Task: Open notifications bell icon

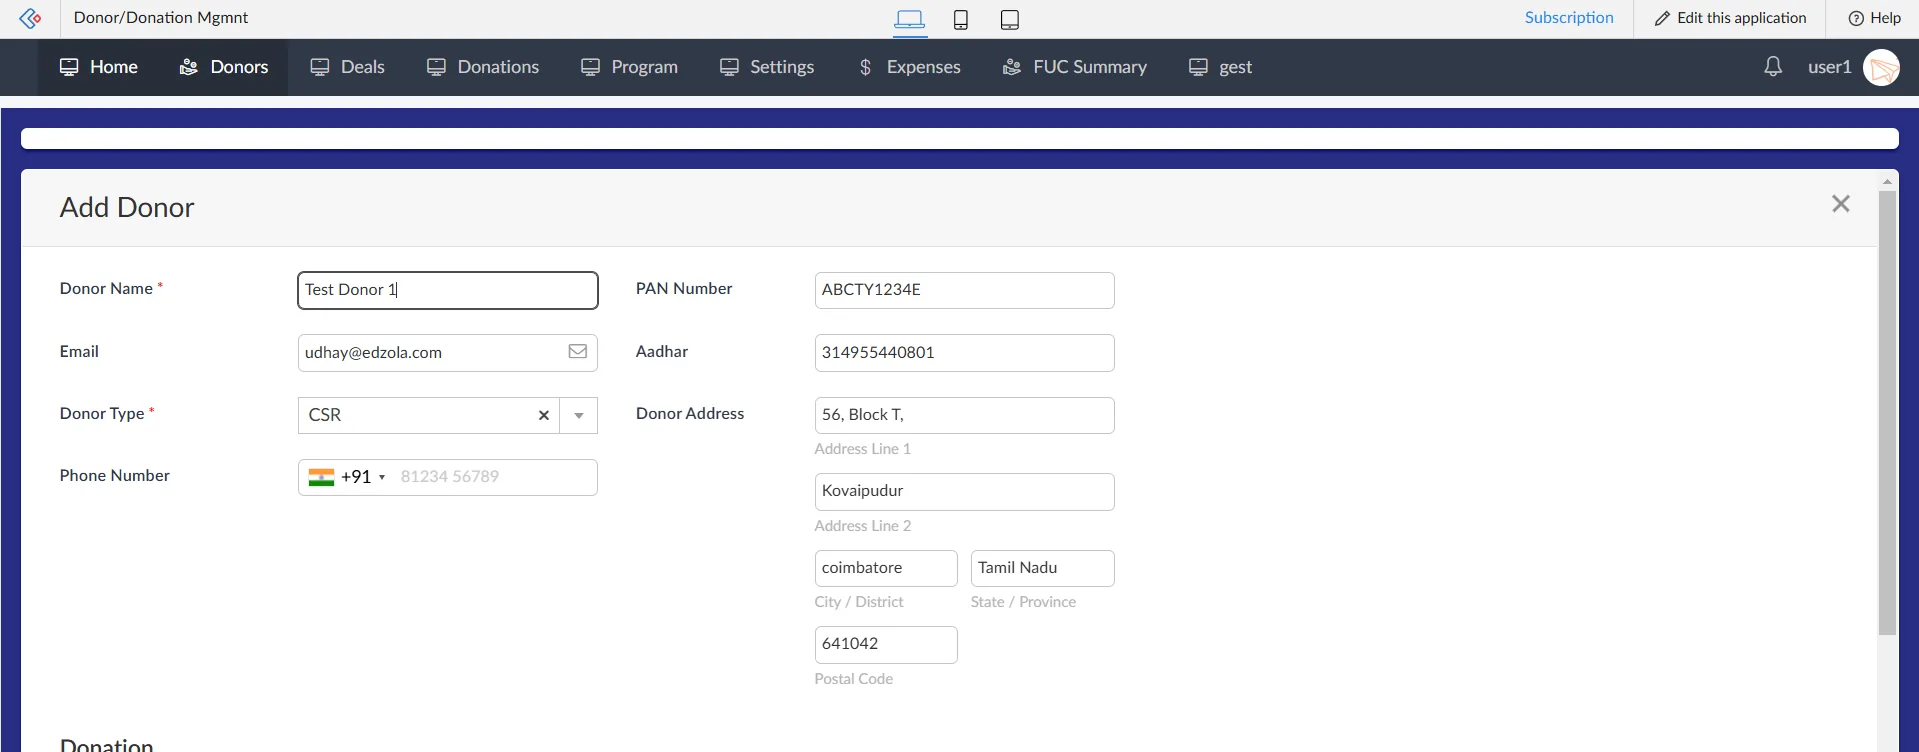Action: 1773,67
